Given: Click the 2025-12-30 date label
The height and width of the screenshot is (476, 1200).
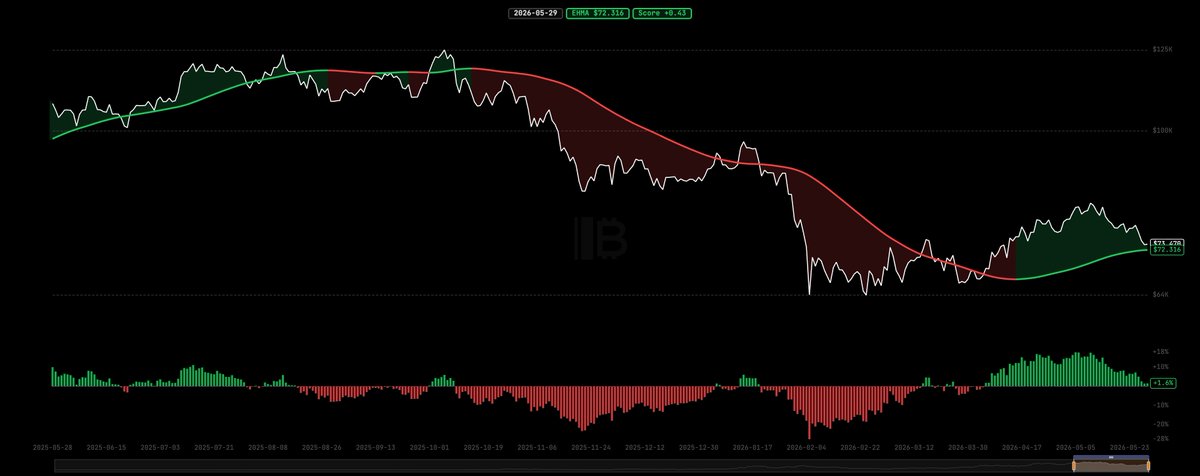Looking at the screenshot, I should (701, 447).
